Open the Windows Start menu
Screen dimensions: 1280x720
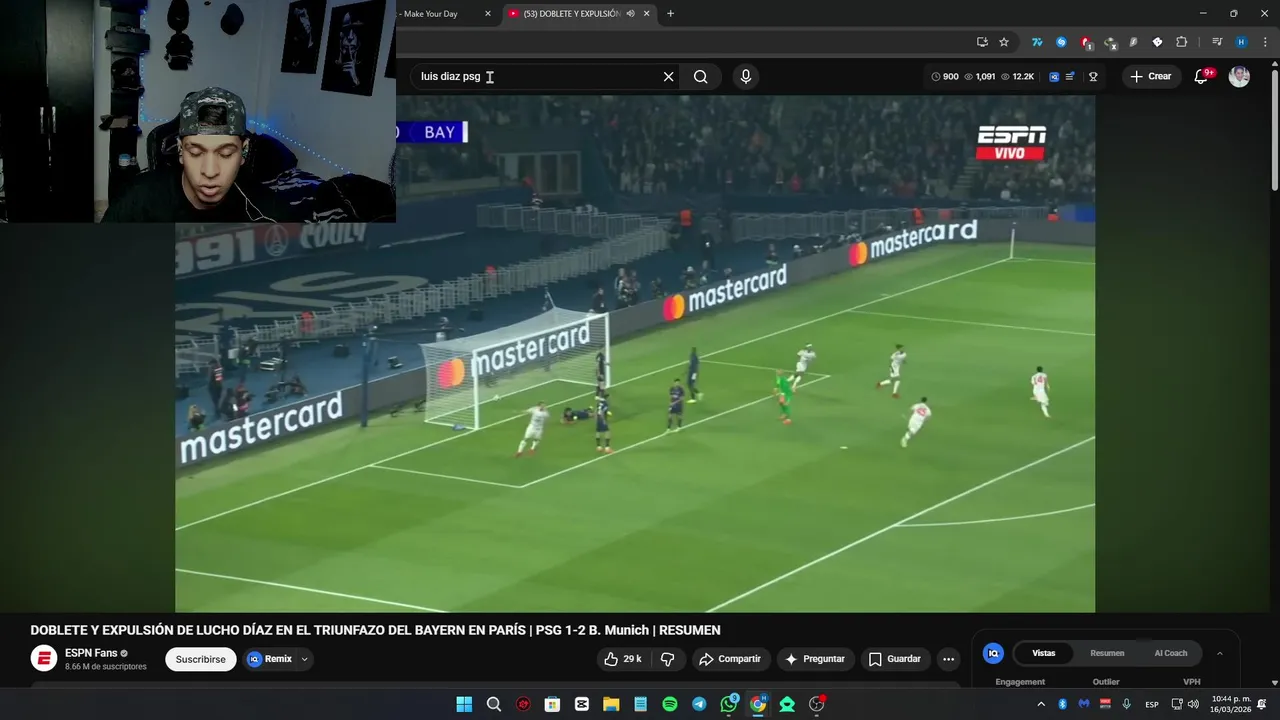pos(464,704)
